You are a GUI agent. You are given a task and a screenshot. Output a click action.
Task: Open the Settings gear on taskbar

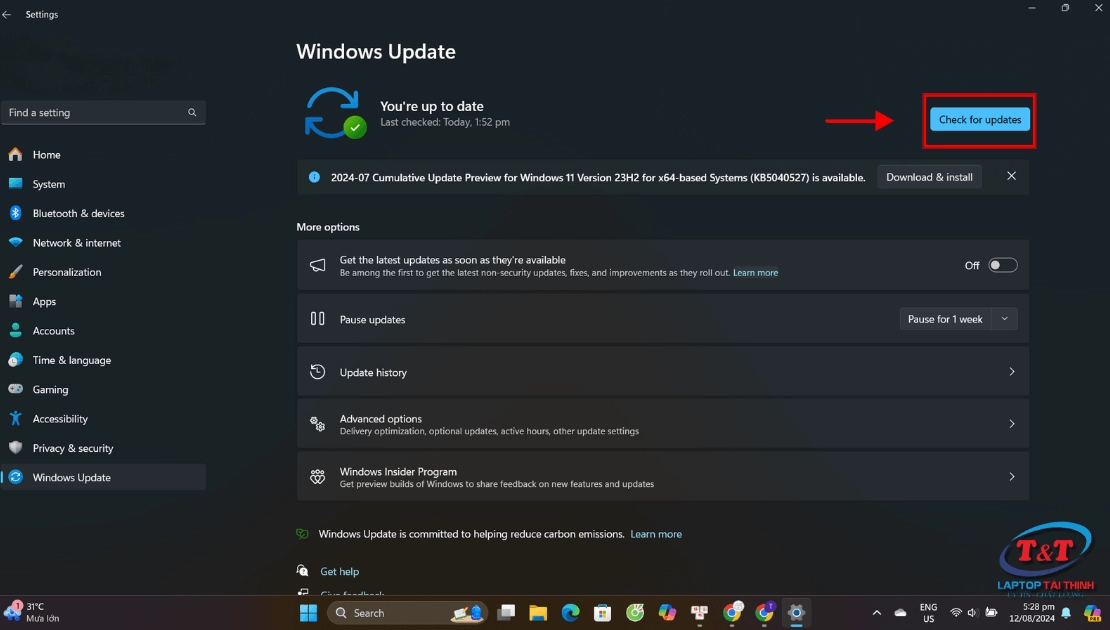point(796,613)
